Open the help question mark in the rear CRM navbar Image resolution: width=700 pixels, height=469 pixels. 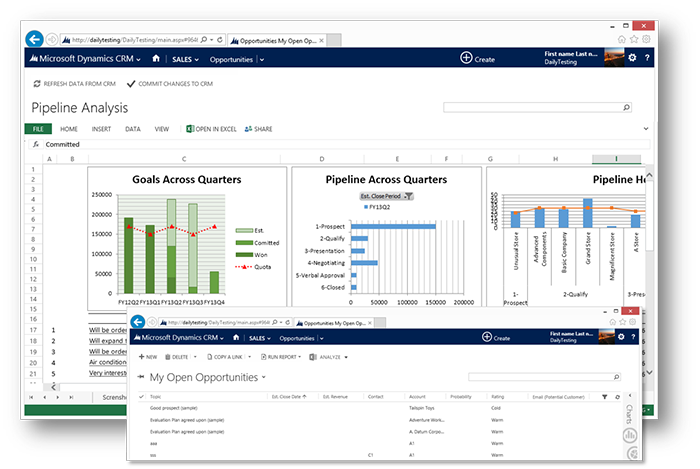click(x=647, y=58)
